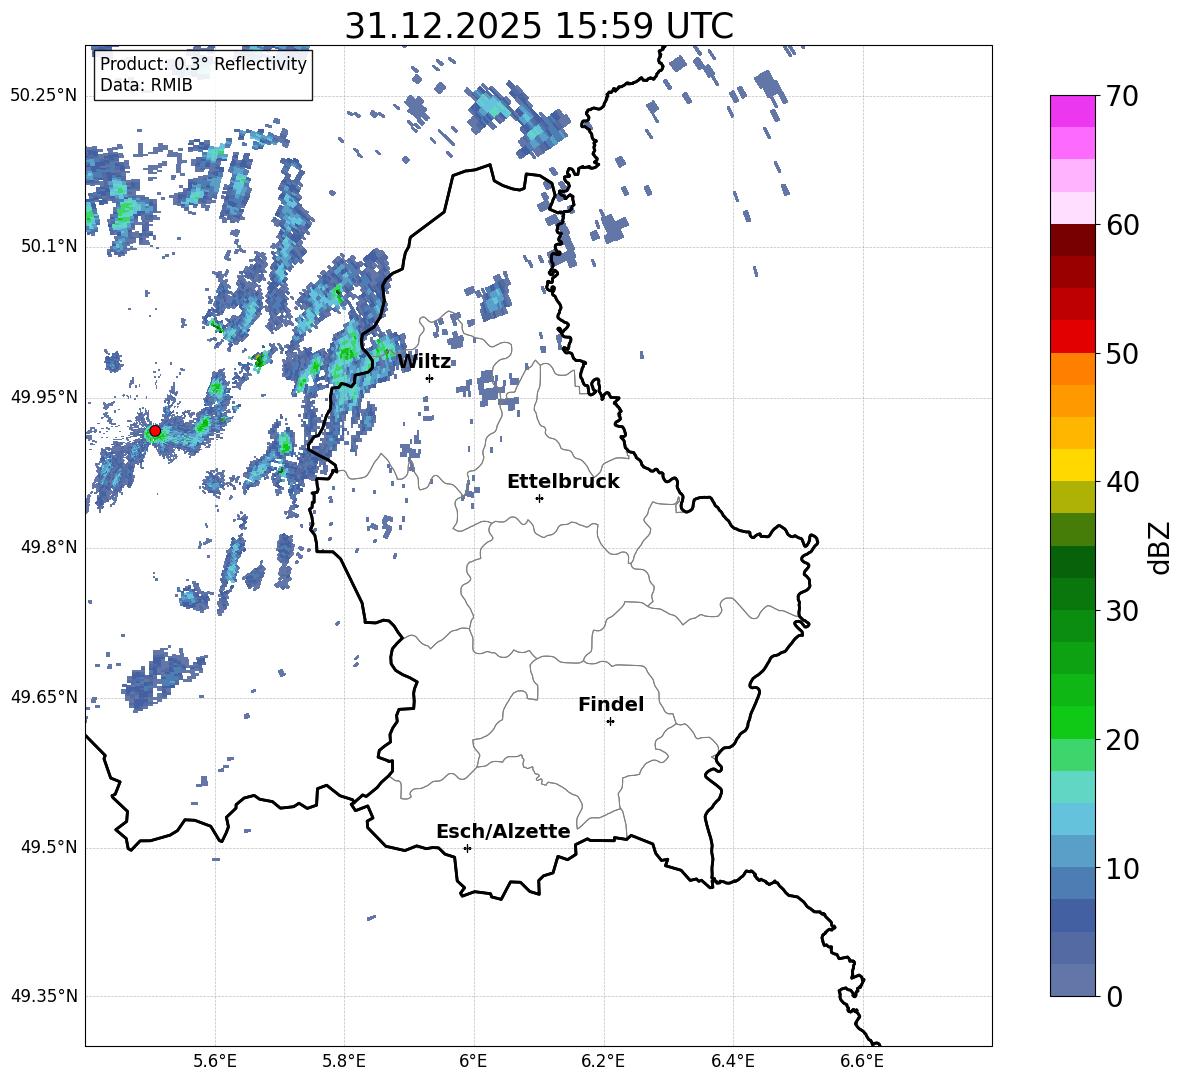Pick the dark maroon swatch just below 60 dBZ
The image size is (1184, 1081).
coord(1073,240)
